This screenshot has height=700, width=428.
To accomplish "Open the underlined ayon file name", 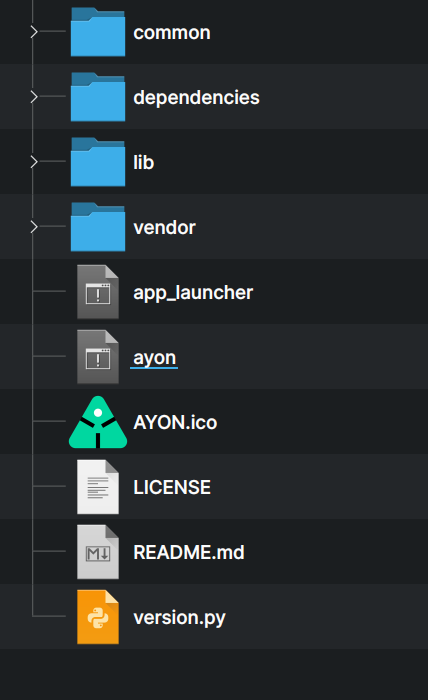I will (x=154, y=358).
